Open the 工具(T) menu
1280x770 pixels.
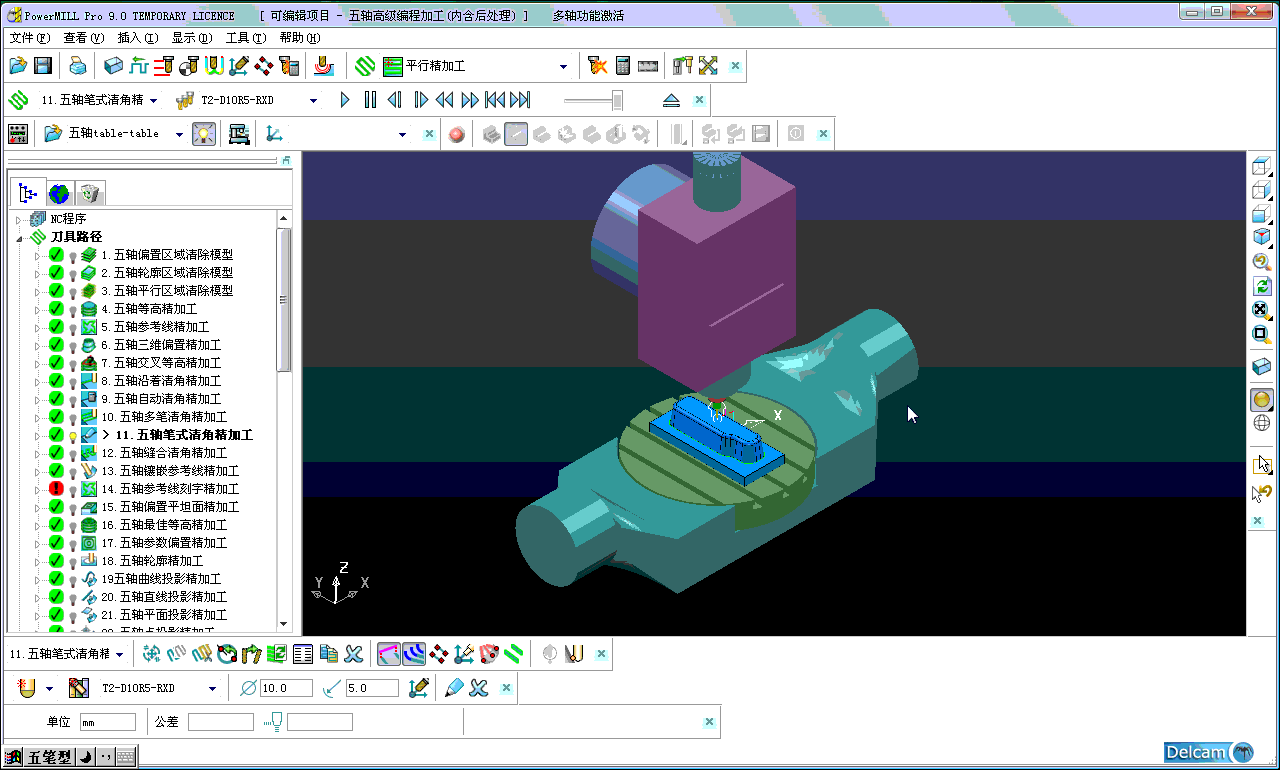coord(246,38)
